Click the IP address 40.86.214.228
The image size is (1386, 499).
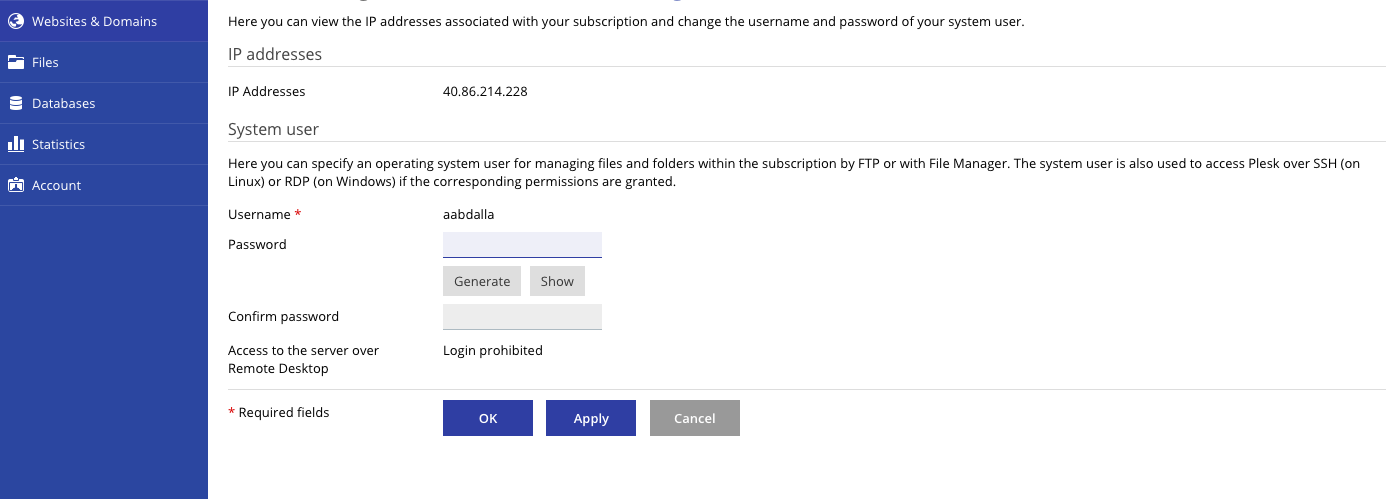pyautogui.click(x=485, y=91)
